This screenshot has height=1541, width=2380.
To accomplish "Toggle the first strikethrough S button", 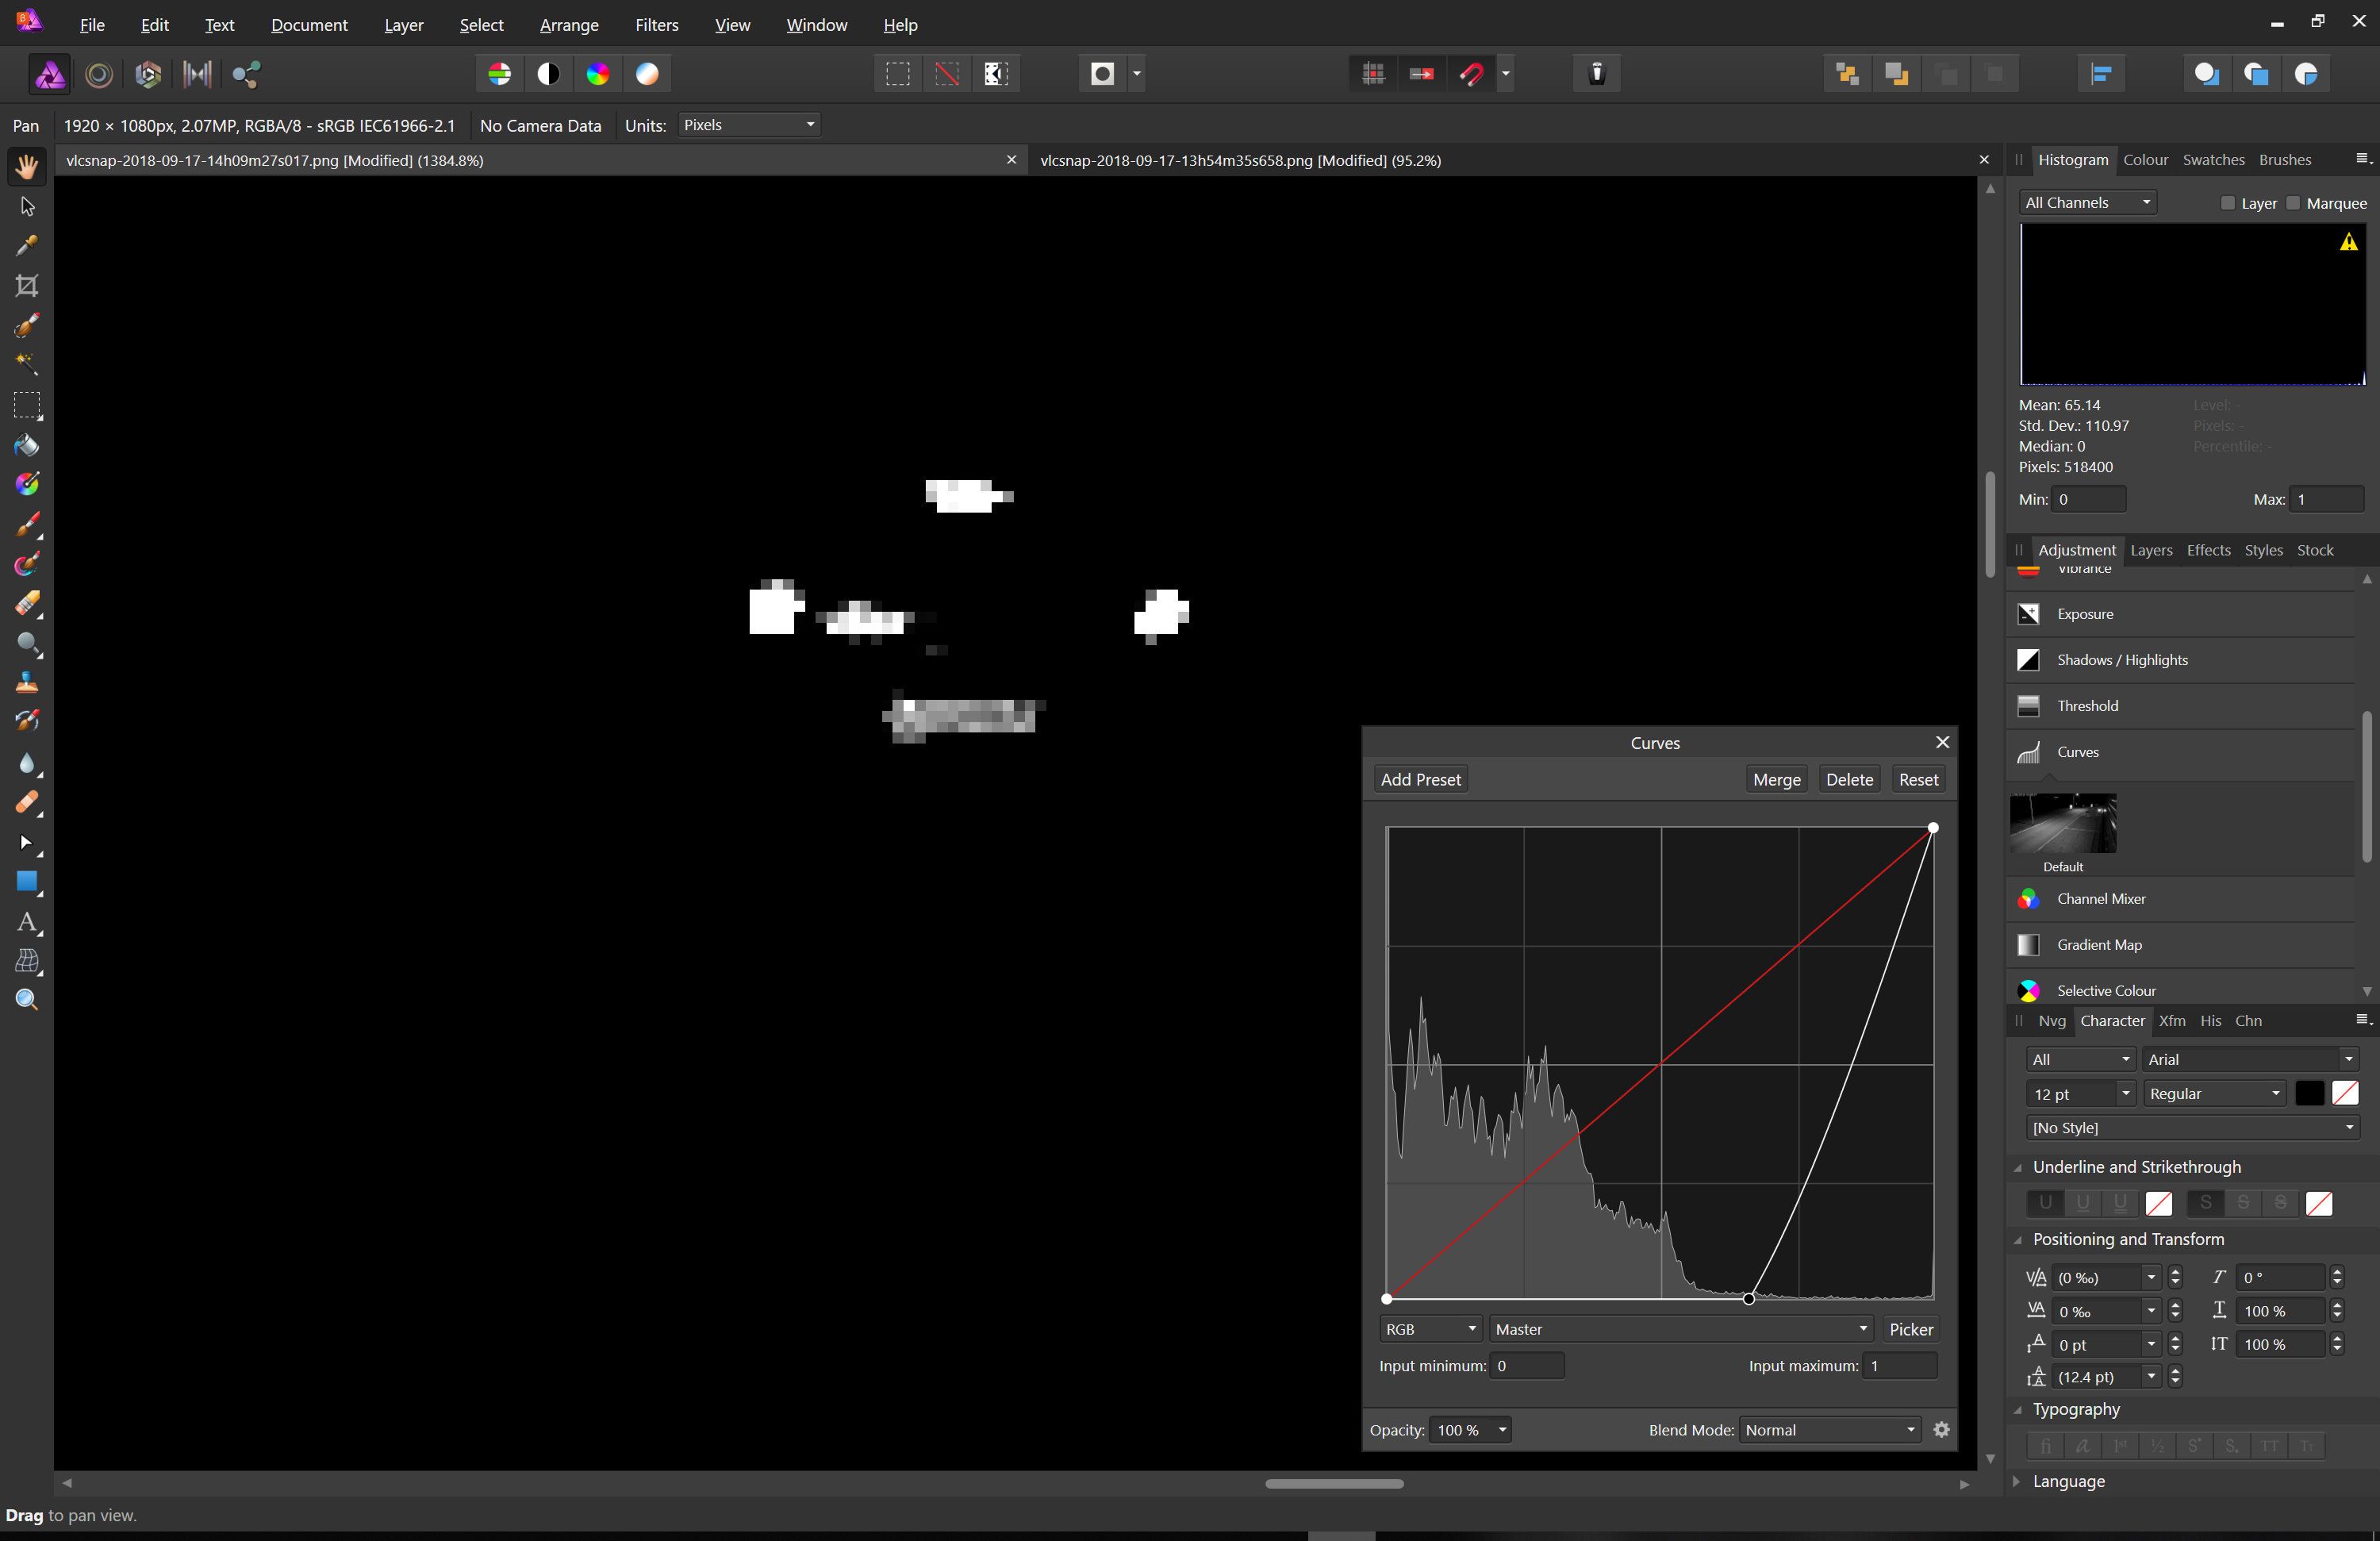I will click(x=2205, y=1203).
